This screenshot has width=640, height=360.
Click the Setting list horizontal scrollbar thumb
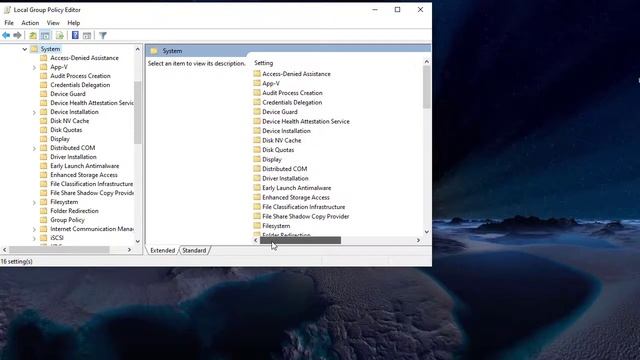300,240
